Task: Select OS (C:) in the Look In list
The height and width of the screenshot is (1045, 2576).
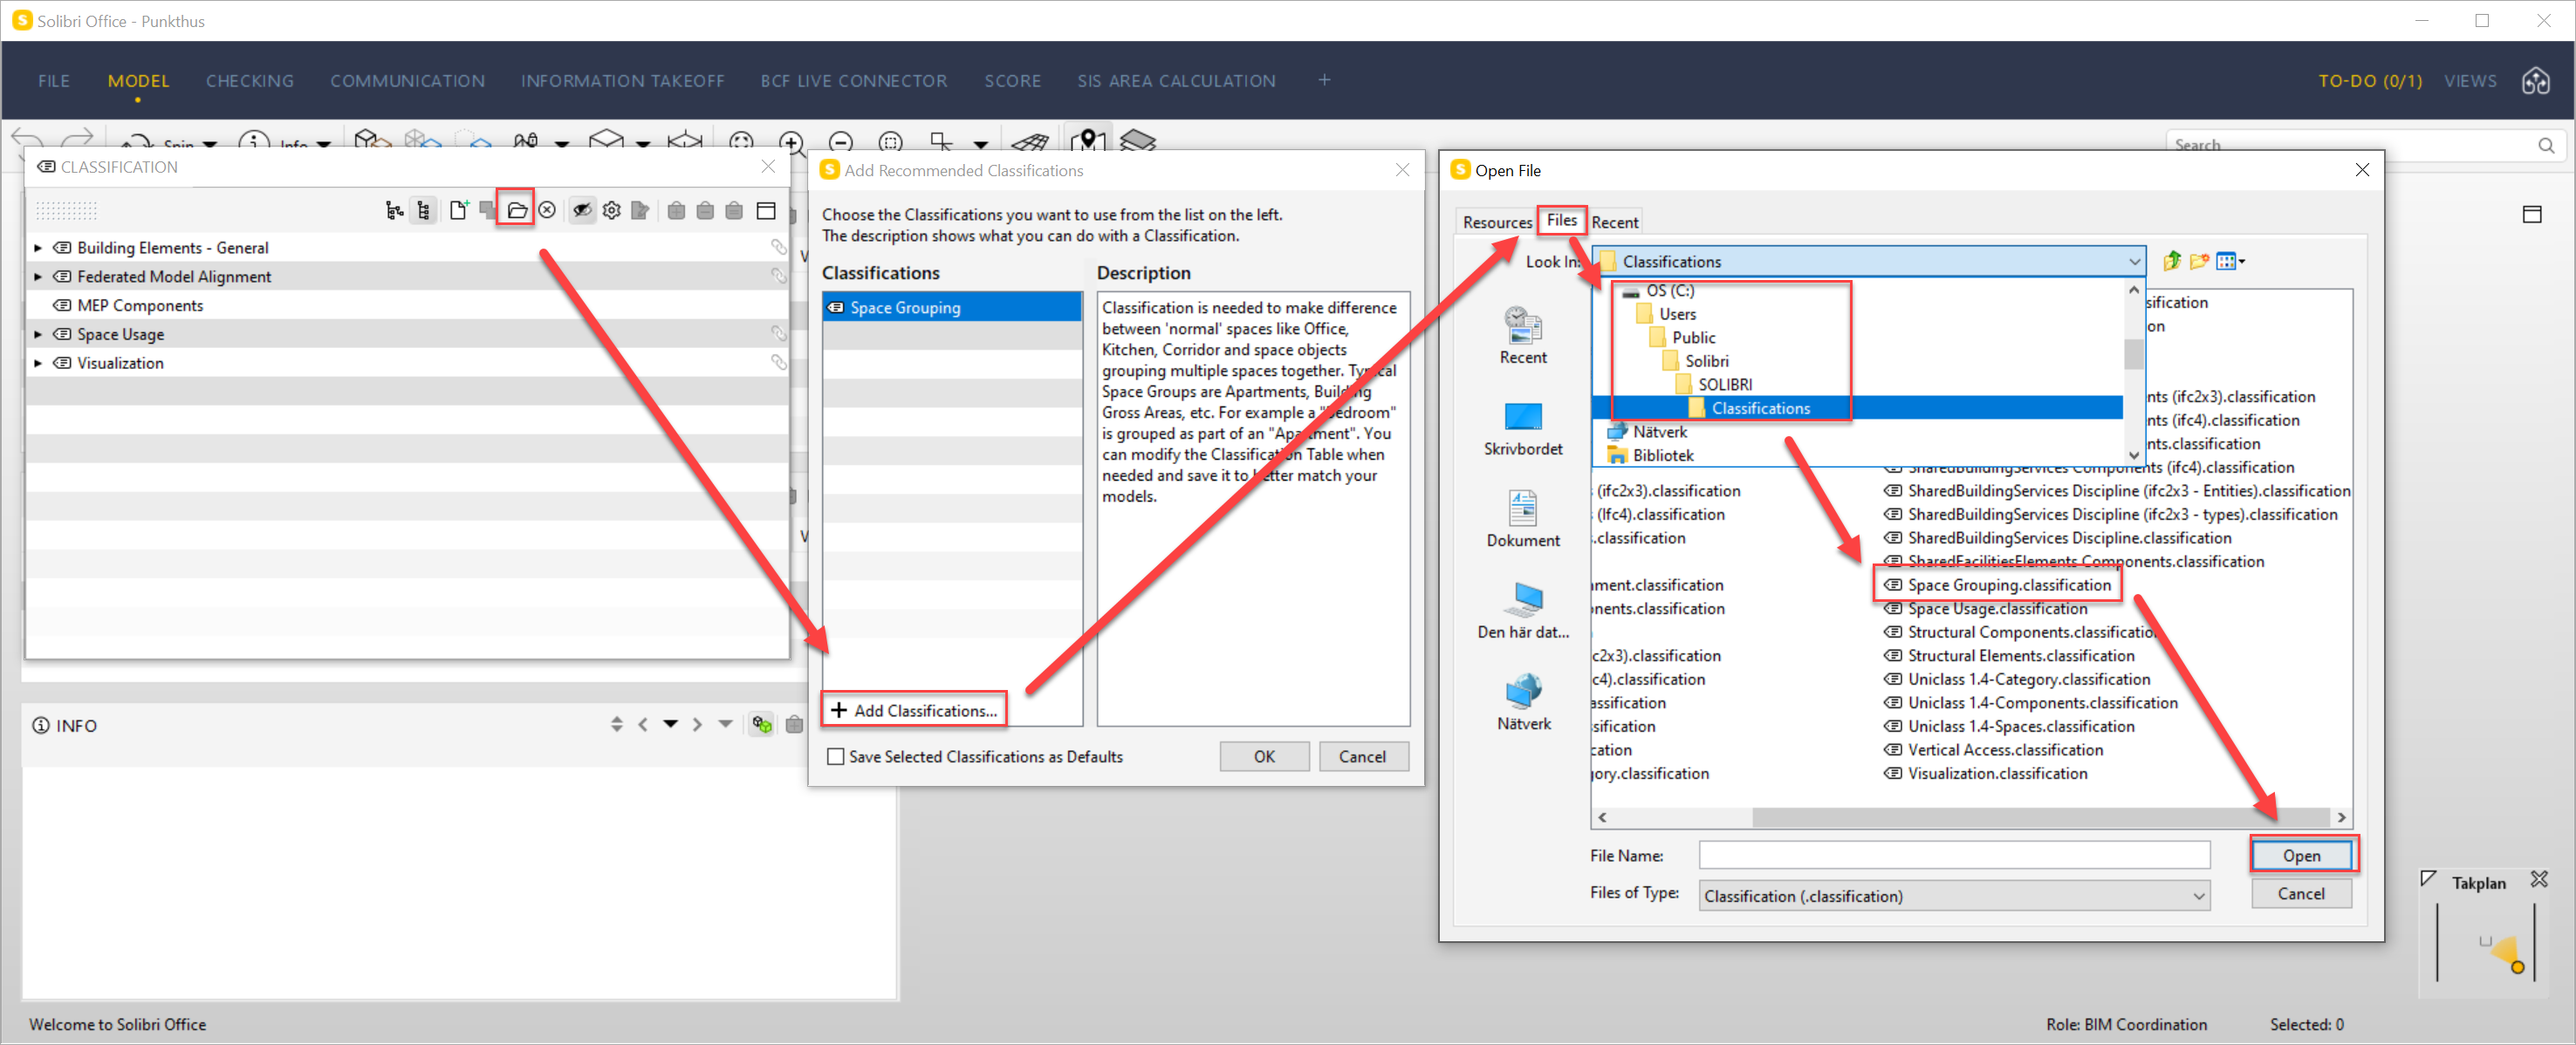Action: (1669, 291)
